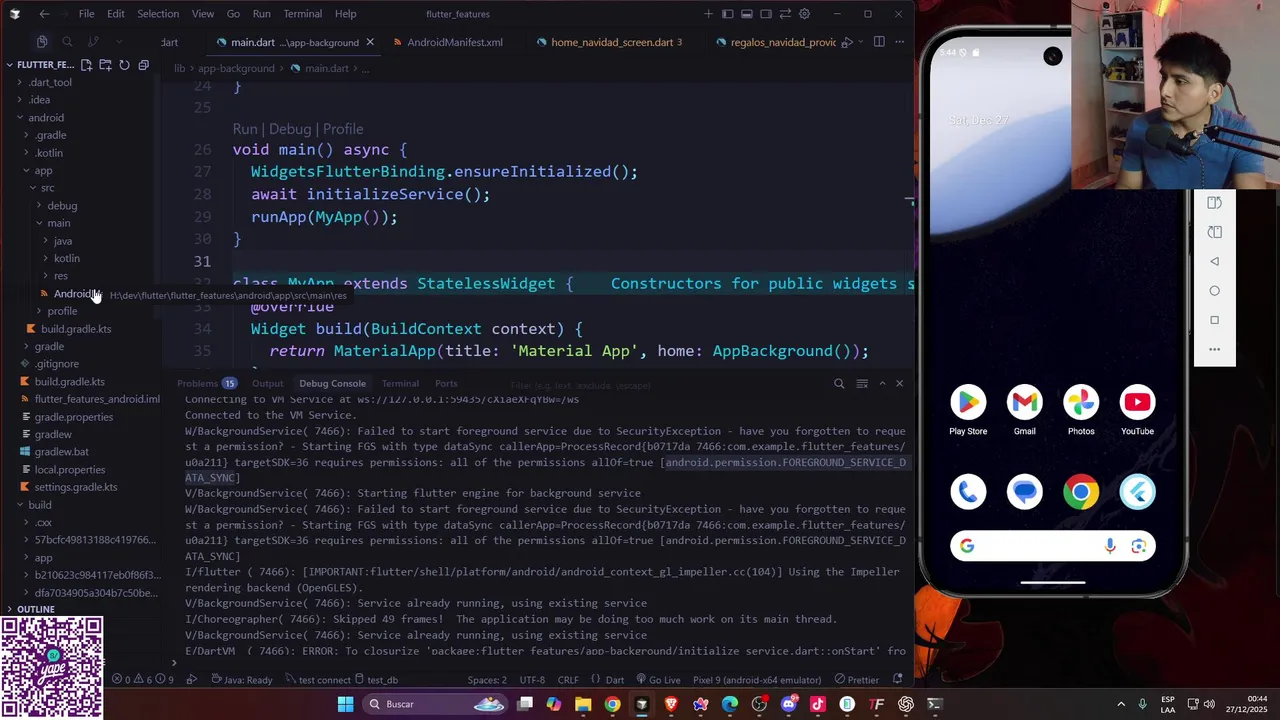Navigate back with the arrow
Image resolution: width=1280 pixels, height=720 pixels.
pos(44,14)
